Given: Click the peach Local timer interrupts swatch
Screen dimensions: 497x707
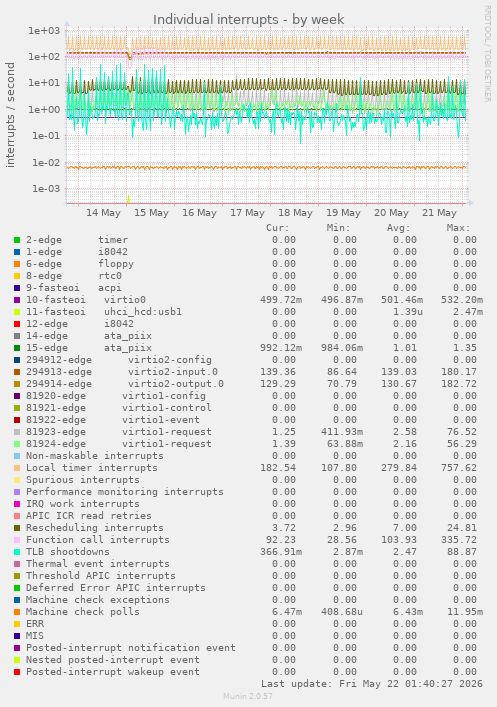Looking at the screenshot, I should (x=17, y=468).
